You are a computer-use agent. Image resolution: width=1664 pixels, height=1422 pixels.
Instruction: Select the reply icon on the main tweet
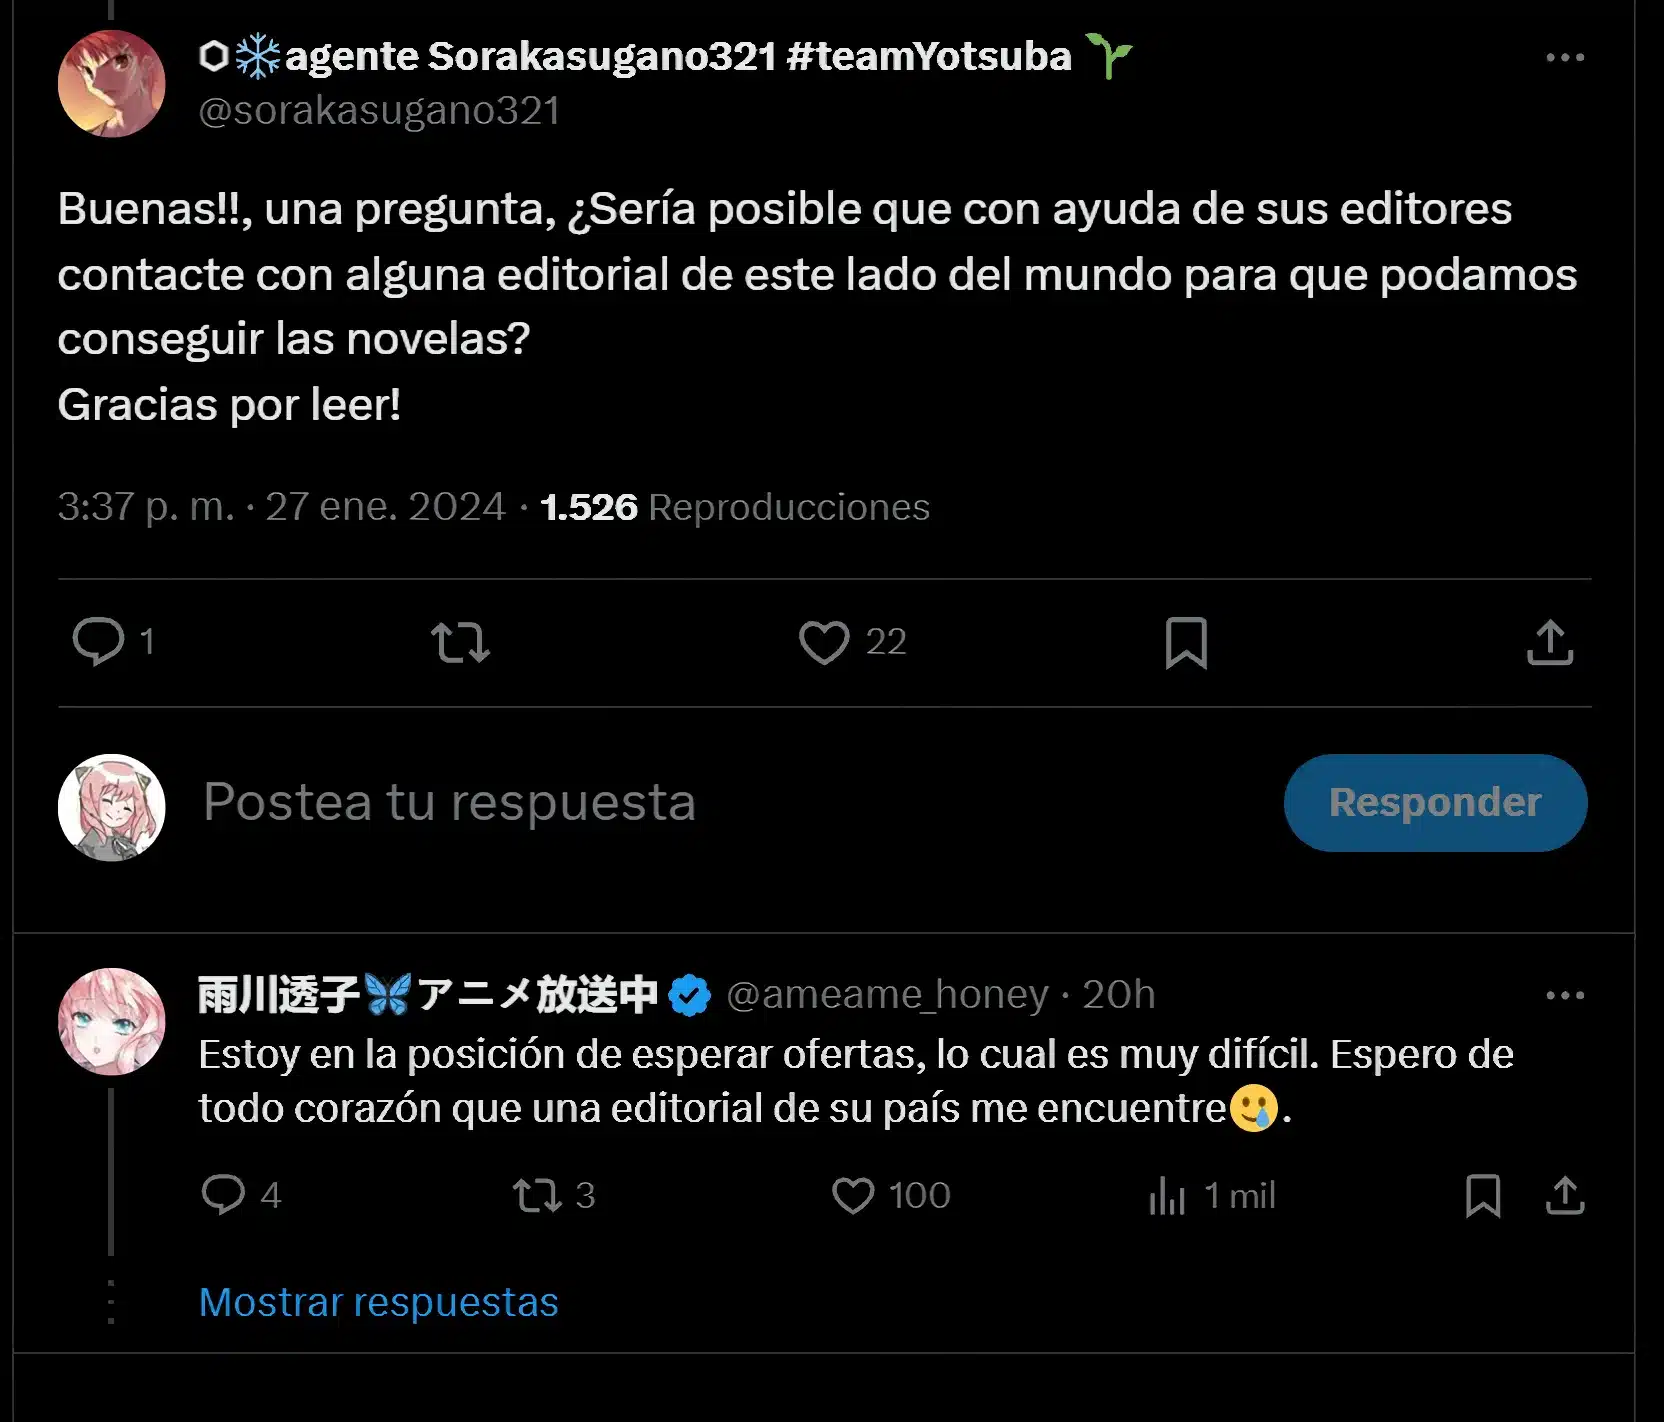pyautogui.click(x=98, y=643)
